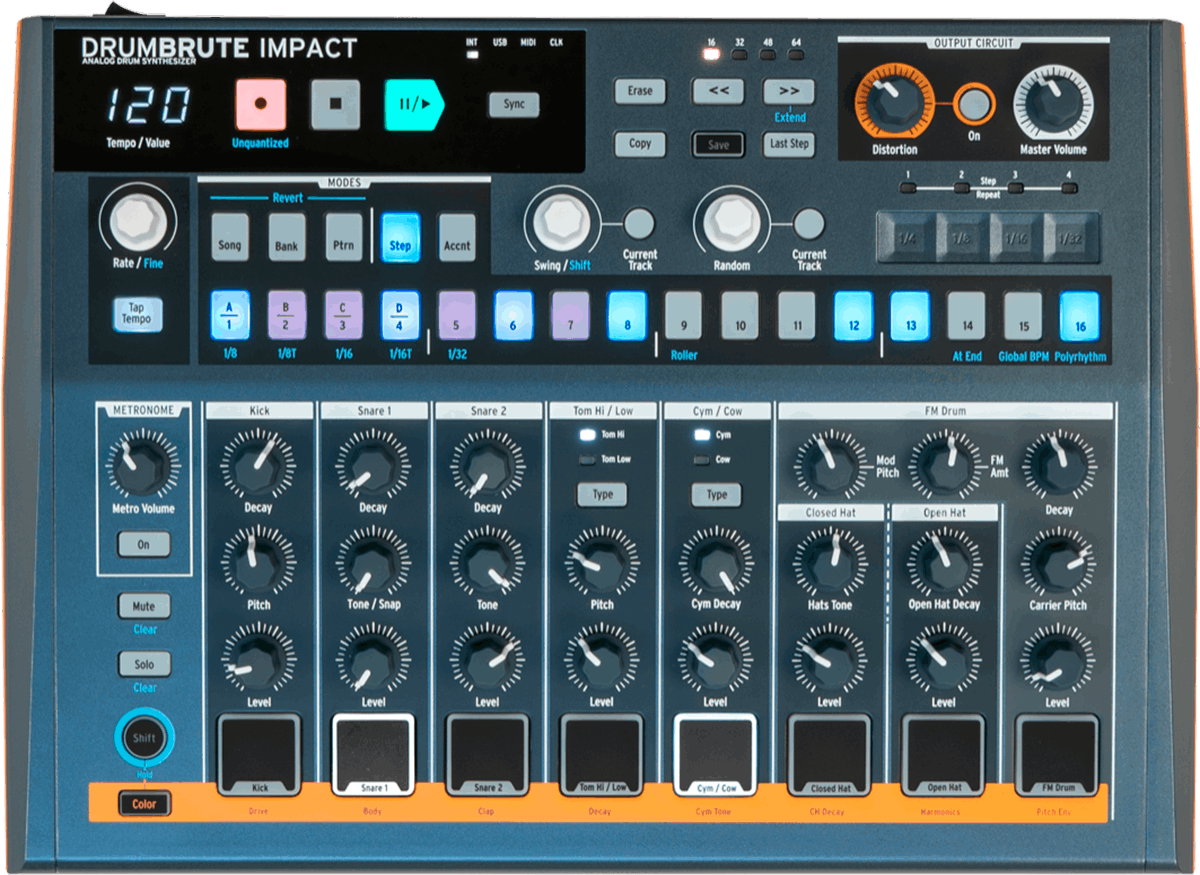Trigger the Cym / Cow pad
1200x875 pixels.
tap(716, 755)
